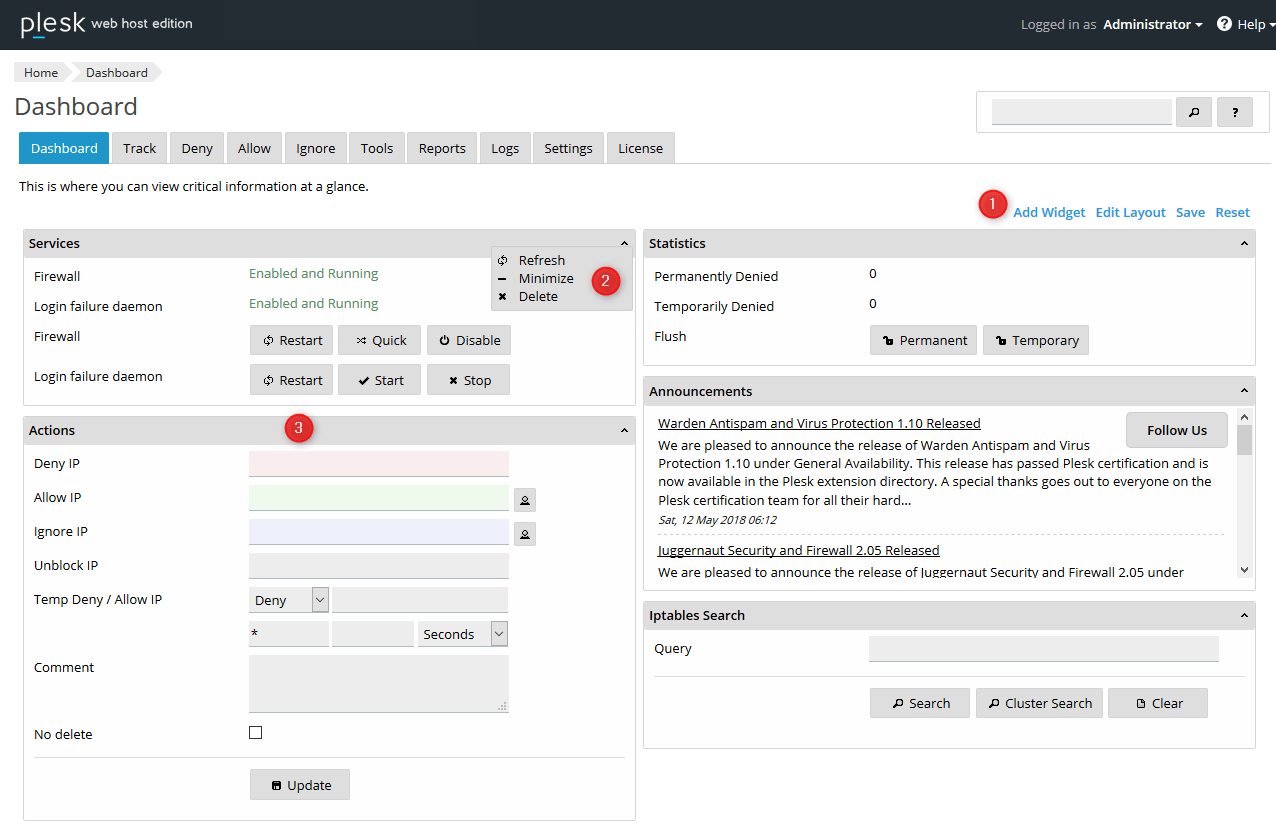Screen dimensions: 1276x834
Task: Disable the Firewall
Action: pos(469,340)
